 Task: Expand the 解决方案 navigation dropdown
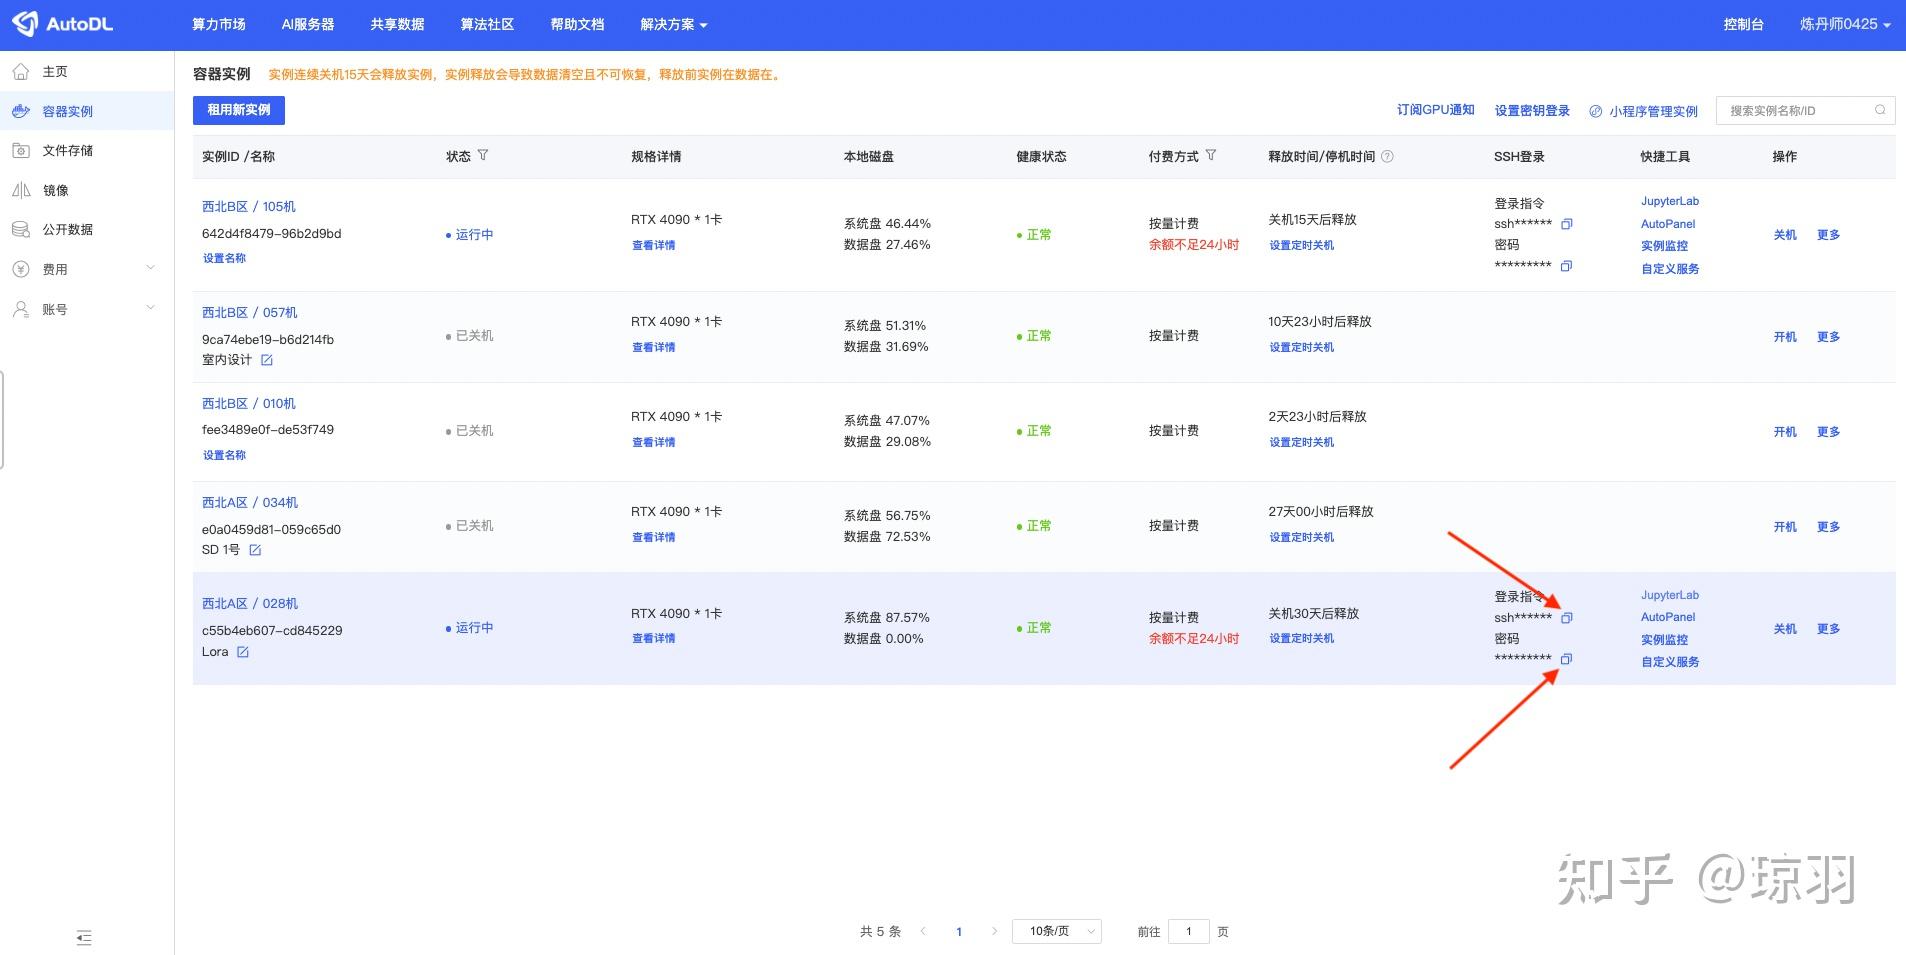672,24
